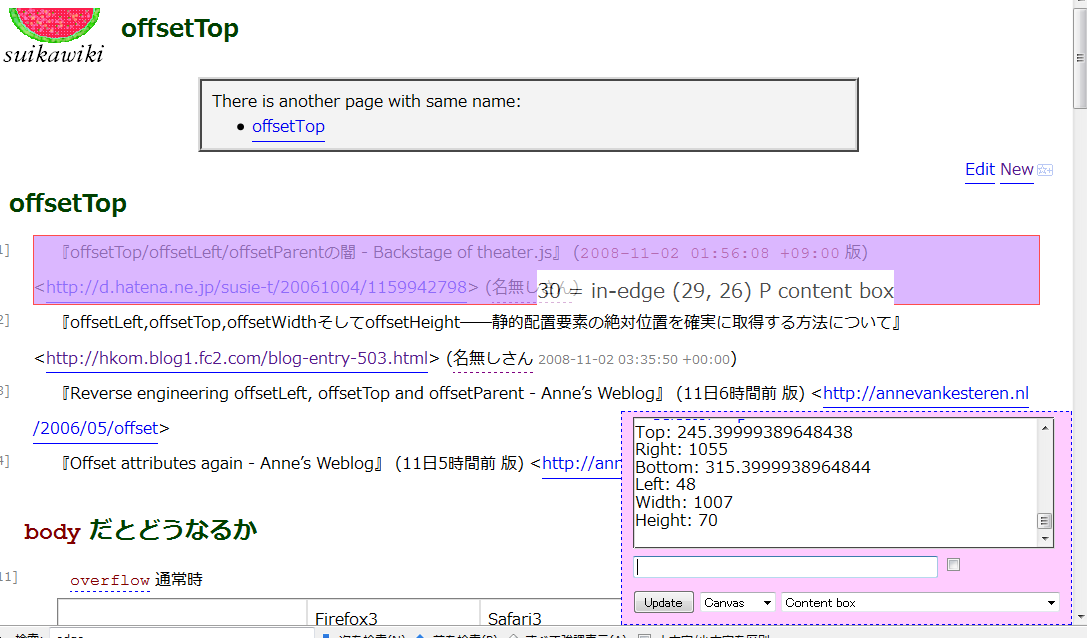Open the Canvas dropdown
1087x638 pixels.
(x=738, y=603)
